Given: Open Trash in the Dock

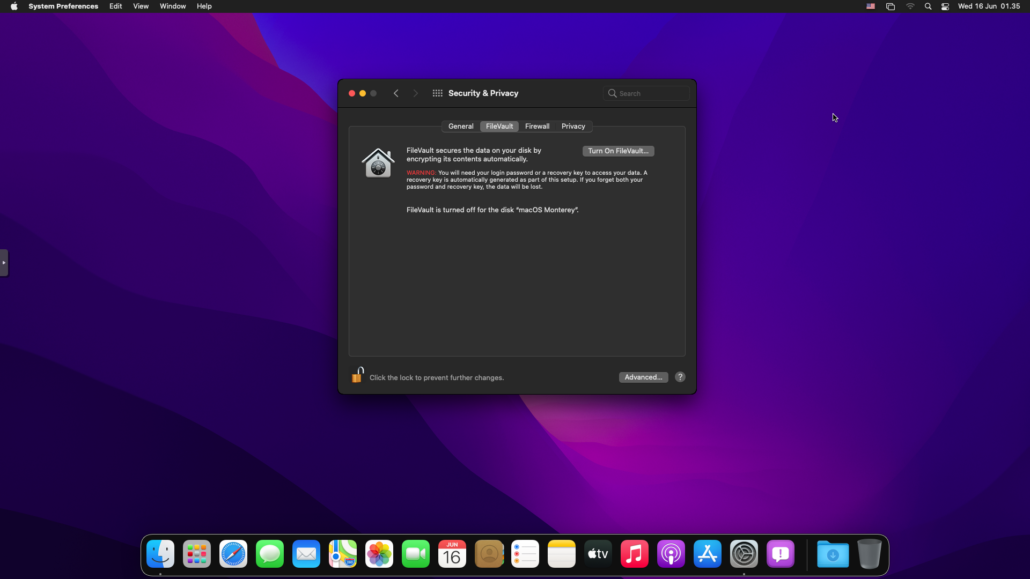Looking at the screenshot, I should [x=869, y=554].
